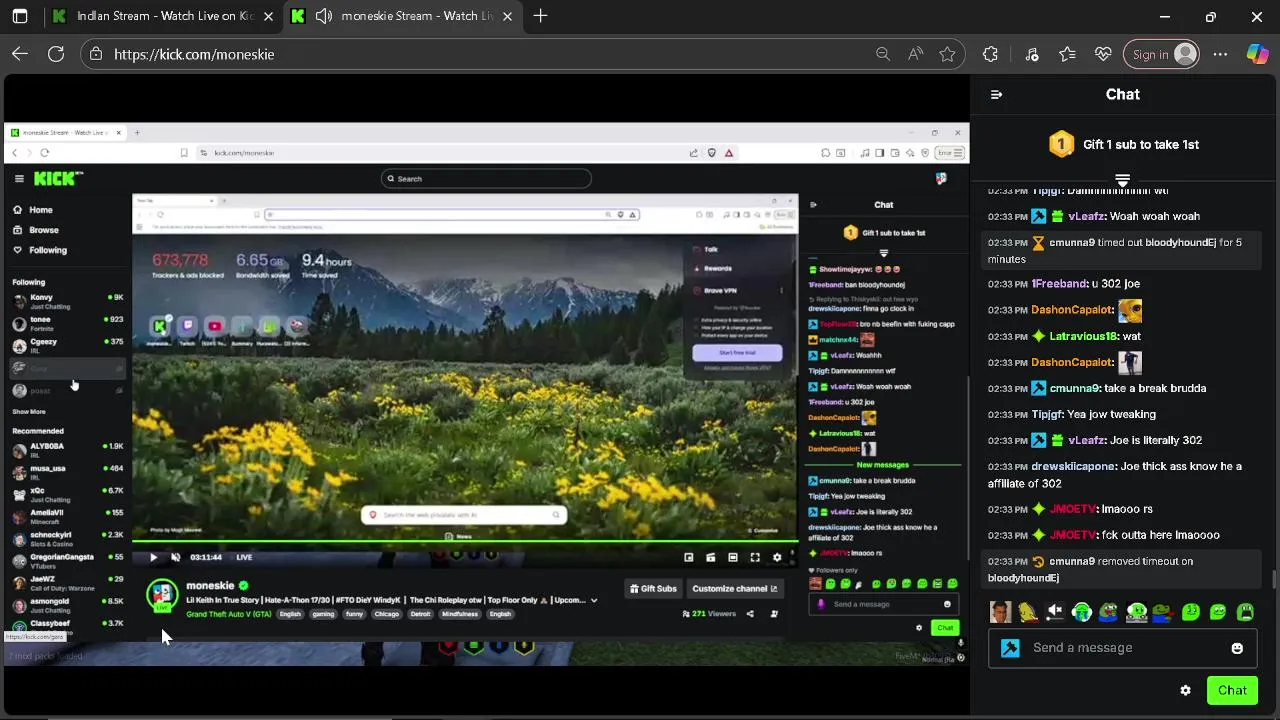
Task: Open cmunna9 in take a break brudda
Action: click(1073, 388)
